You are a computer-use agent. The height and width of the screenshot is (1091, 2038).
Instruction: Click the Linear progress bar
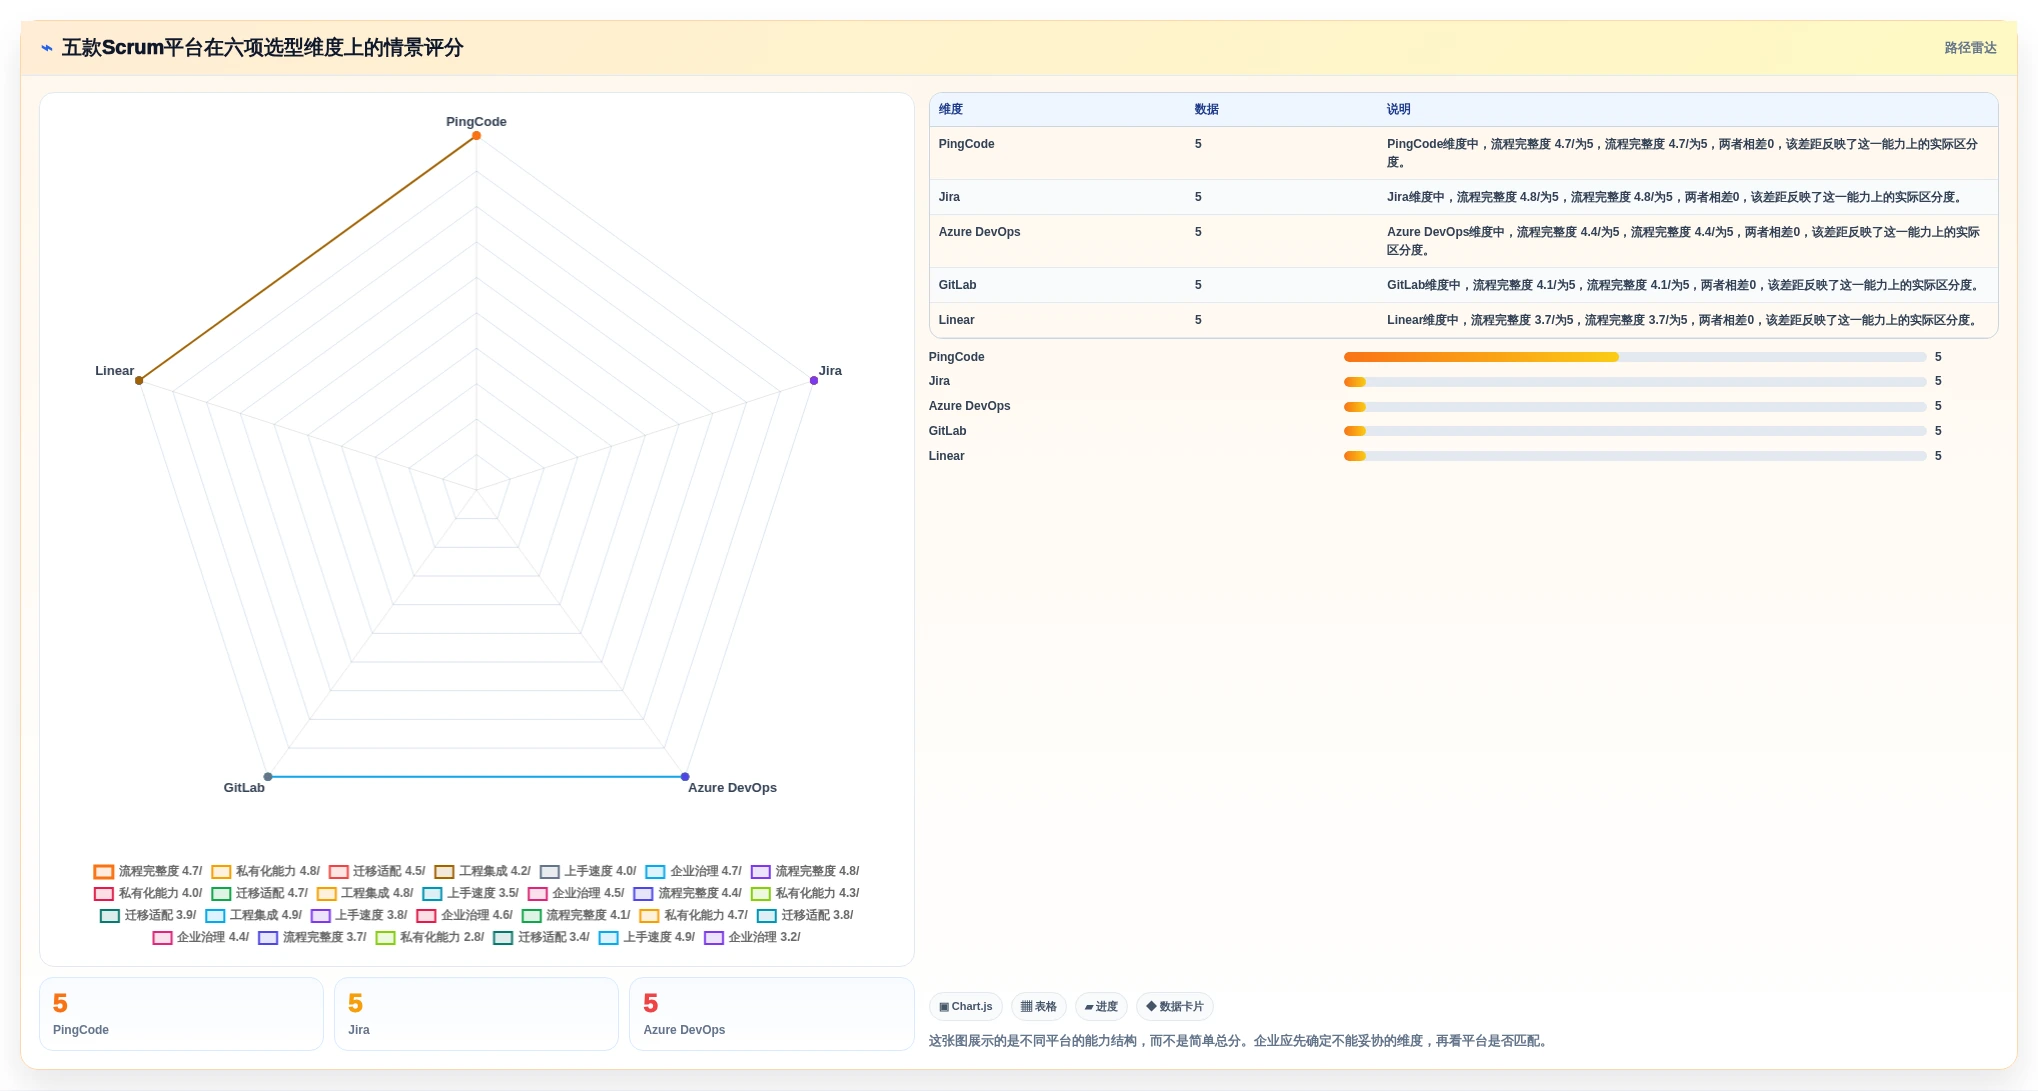click(x=1635, y=456)
